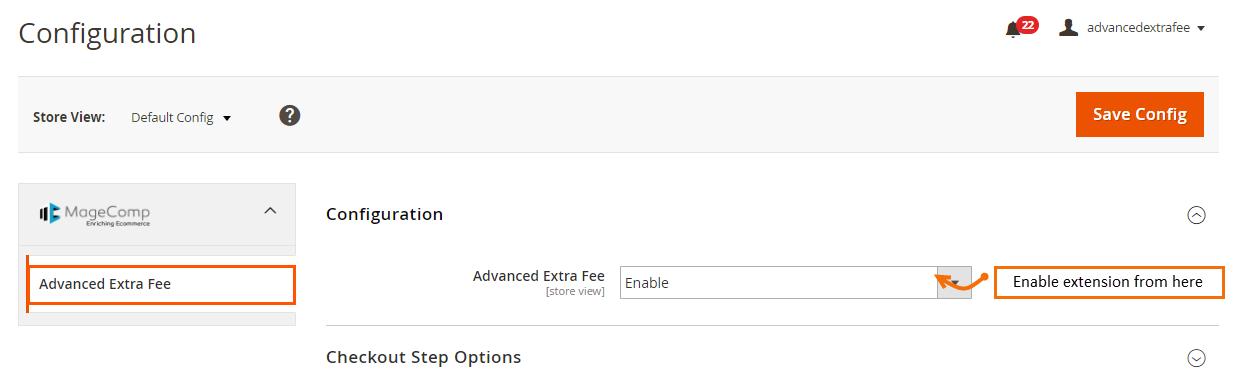Select Advanced Extra Fee sidebar item
Screen dimensions: 1236x389
coord(161,284)
